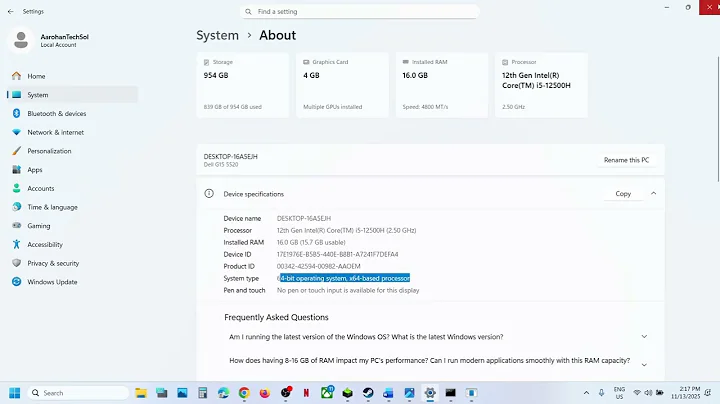Click the active Settings gear taskbar icon
The image size is (720, 404).
pyautogui.click(x=430, y=393)
